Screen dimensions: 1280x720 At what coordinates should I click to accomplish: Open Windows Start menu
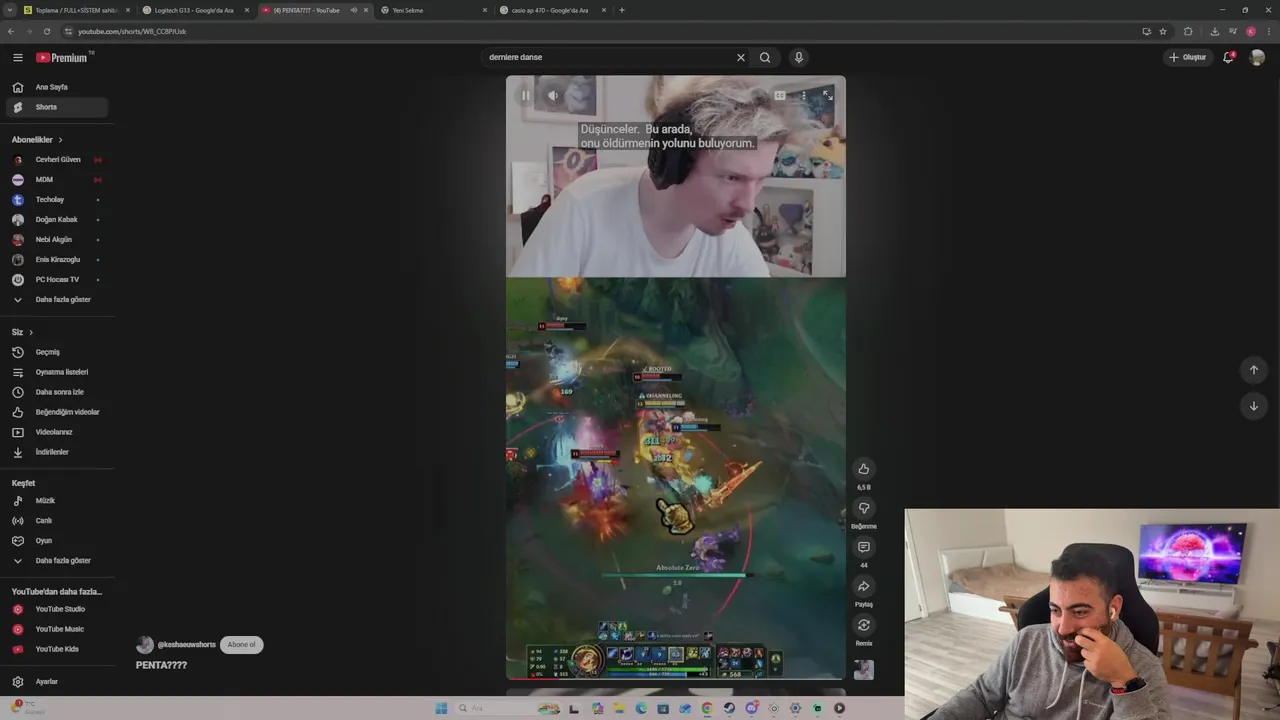click(441, 708)
